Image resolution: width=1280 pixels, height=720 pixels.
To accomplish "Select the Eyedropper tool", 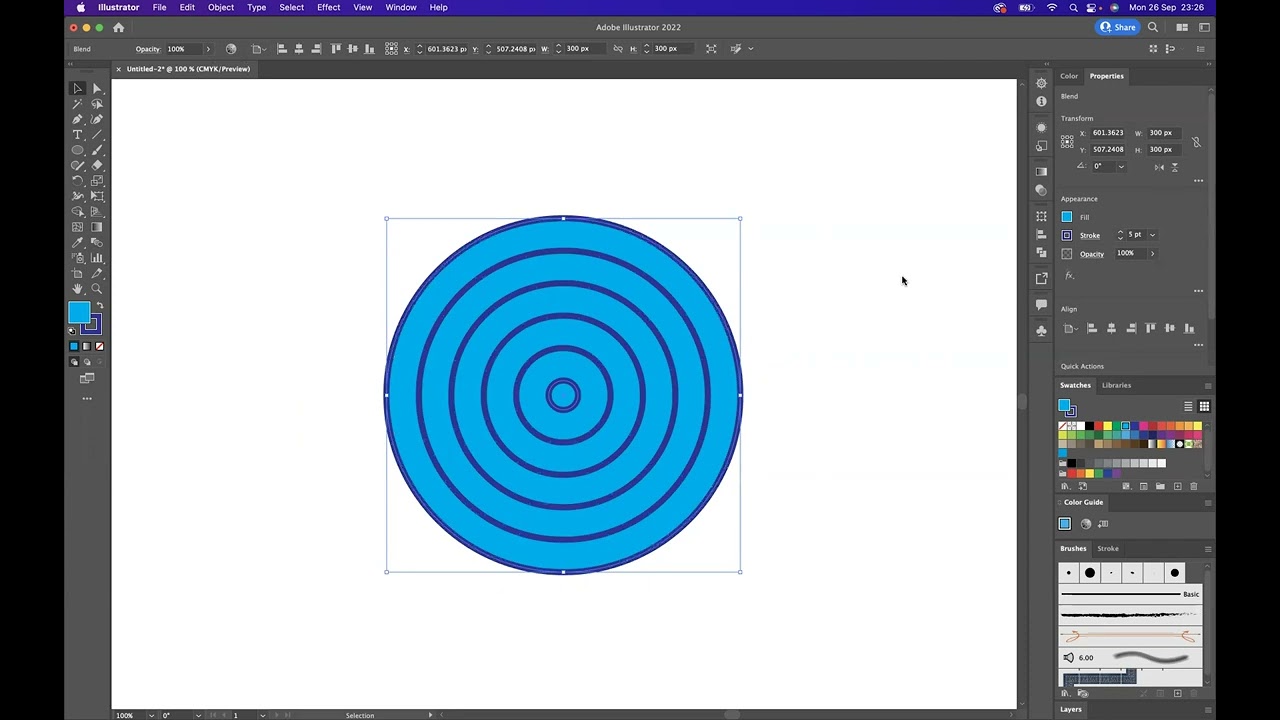I will tap(77, 242).
